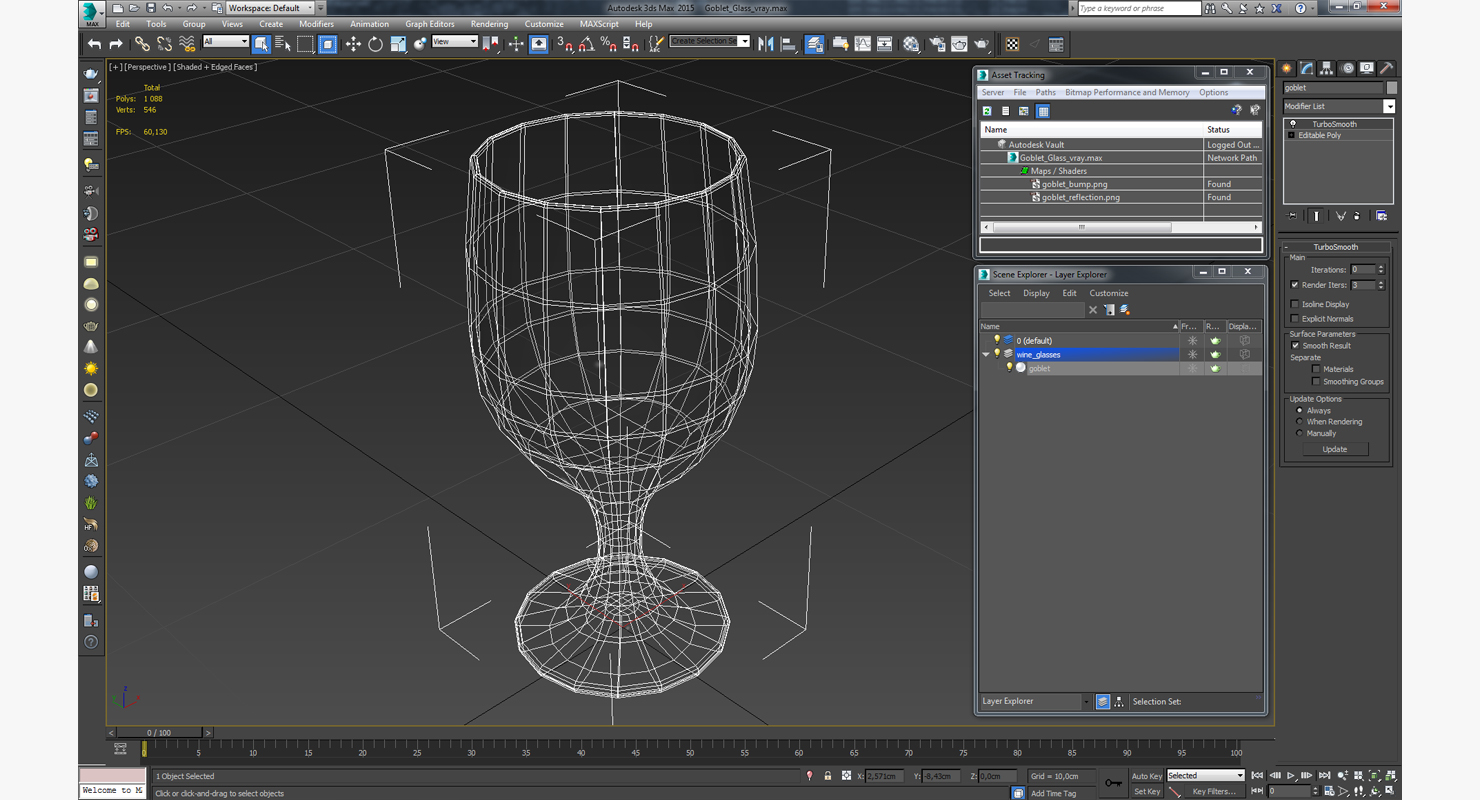1480x800 pixels.
Task: Check Separate by Materials option
Action: tap(1316, 369)
